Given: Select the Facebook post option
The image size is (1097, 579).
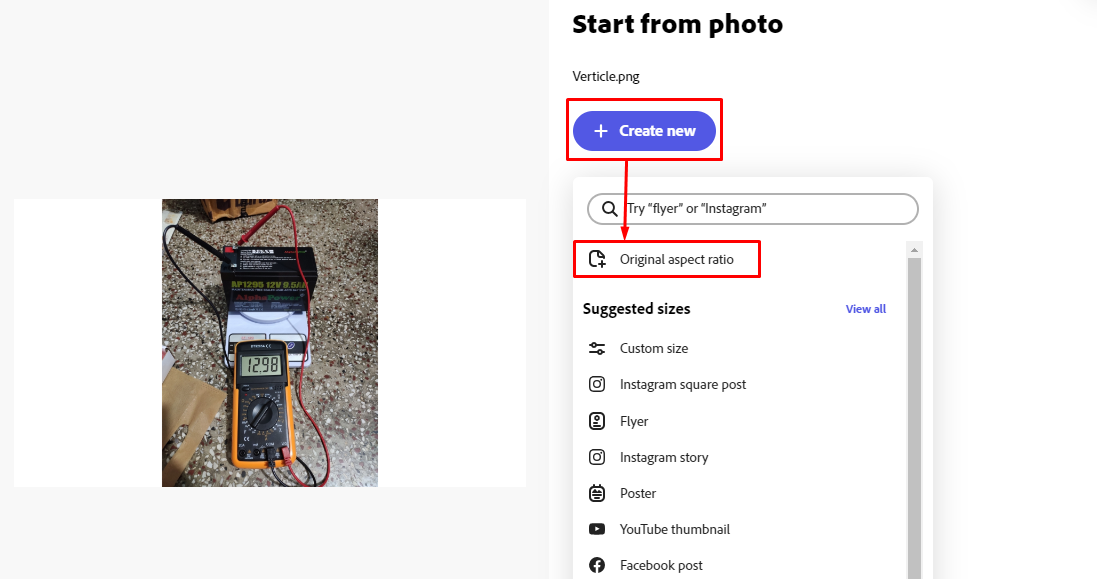Looking at the screenshot, I should coord(661,565).
